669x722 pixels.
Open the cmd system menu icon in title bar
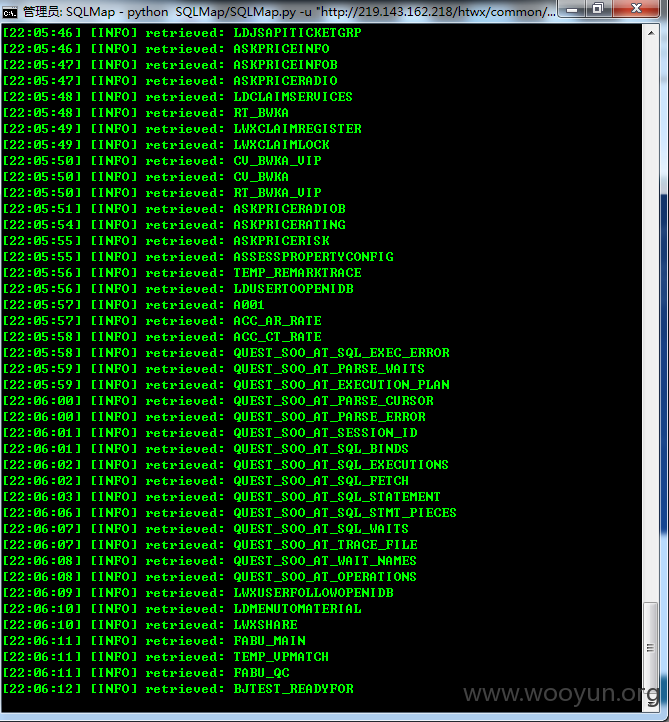tap(10, 12)
